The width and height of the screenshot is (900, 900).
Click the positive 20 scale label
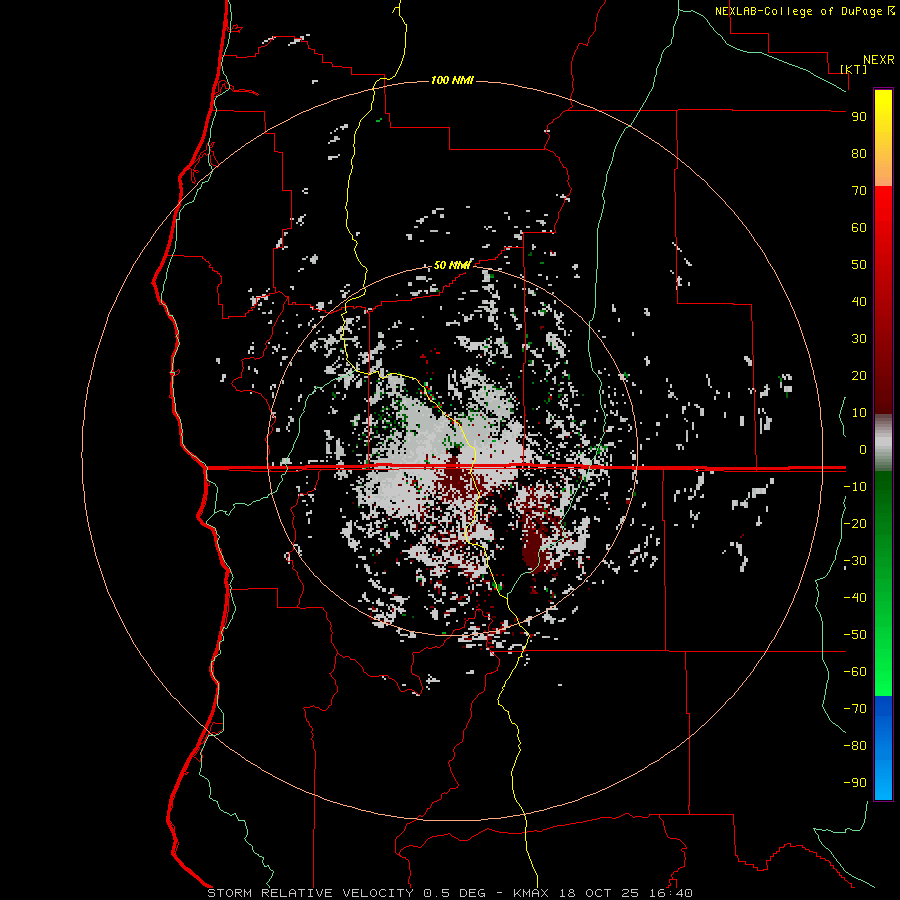coord(859,375)
